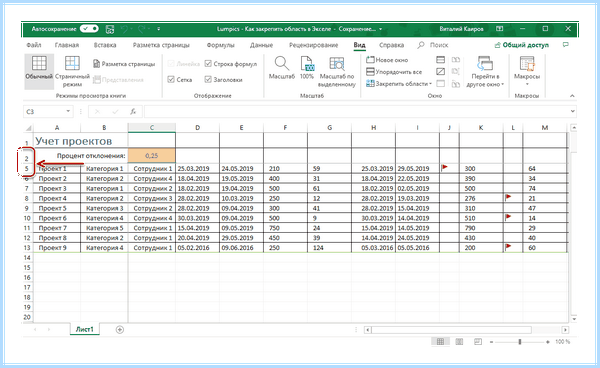The width and height of the screenshot is (600, 368).
Task: Click user name Виталий Каиров
Action: [x=461, y=29]
